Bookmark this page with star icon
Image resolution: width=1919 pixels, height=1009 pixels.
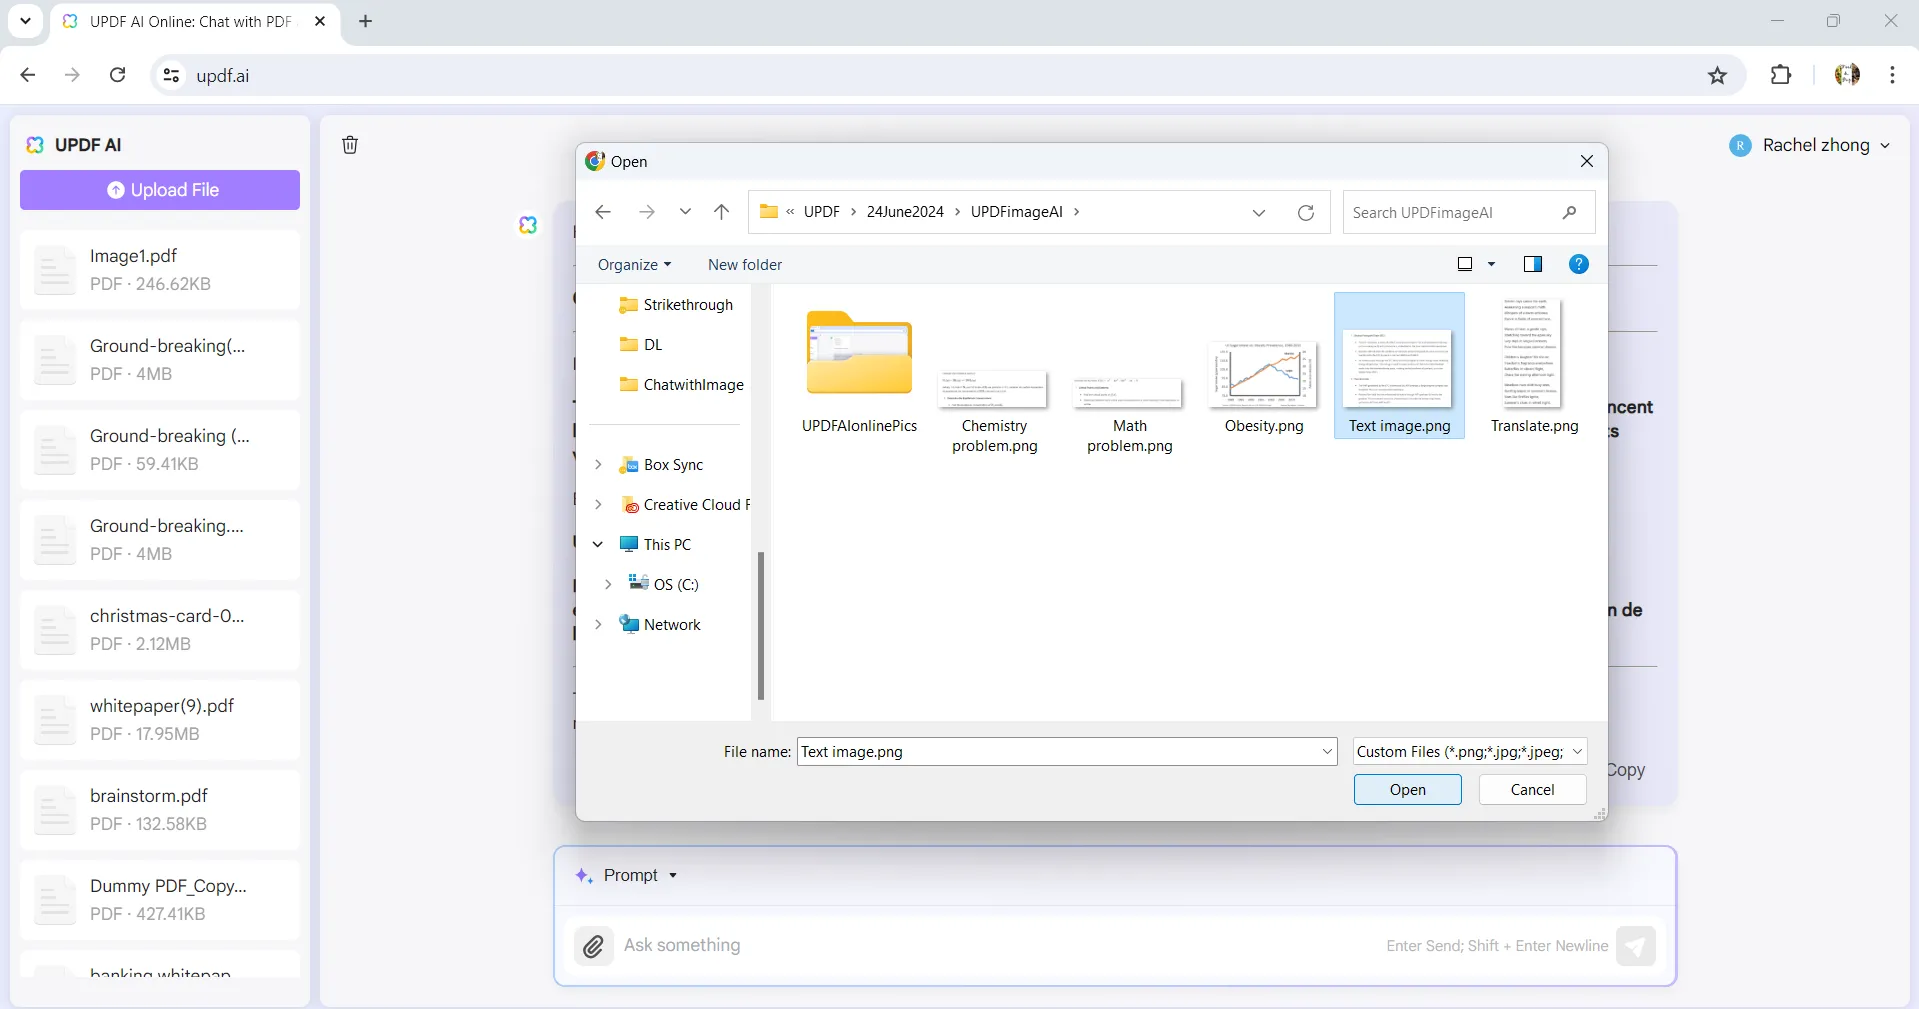point(1718,76)
